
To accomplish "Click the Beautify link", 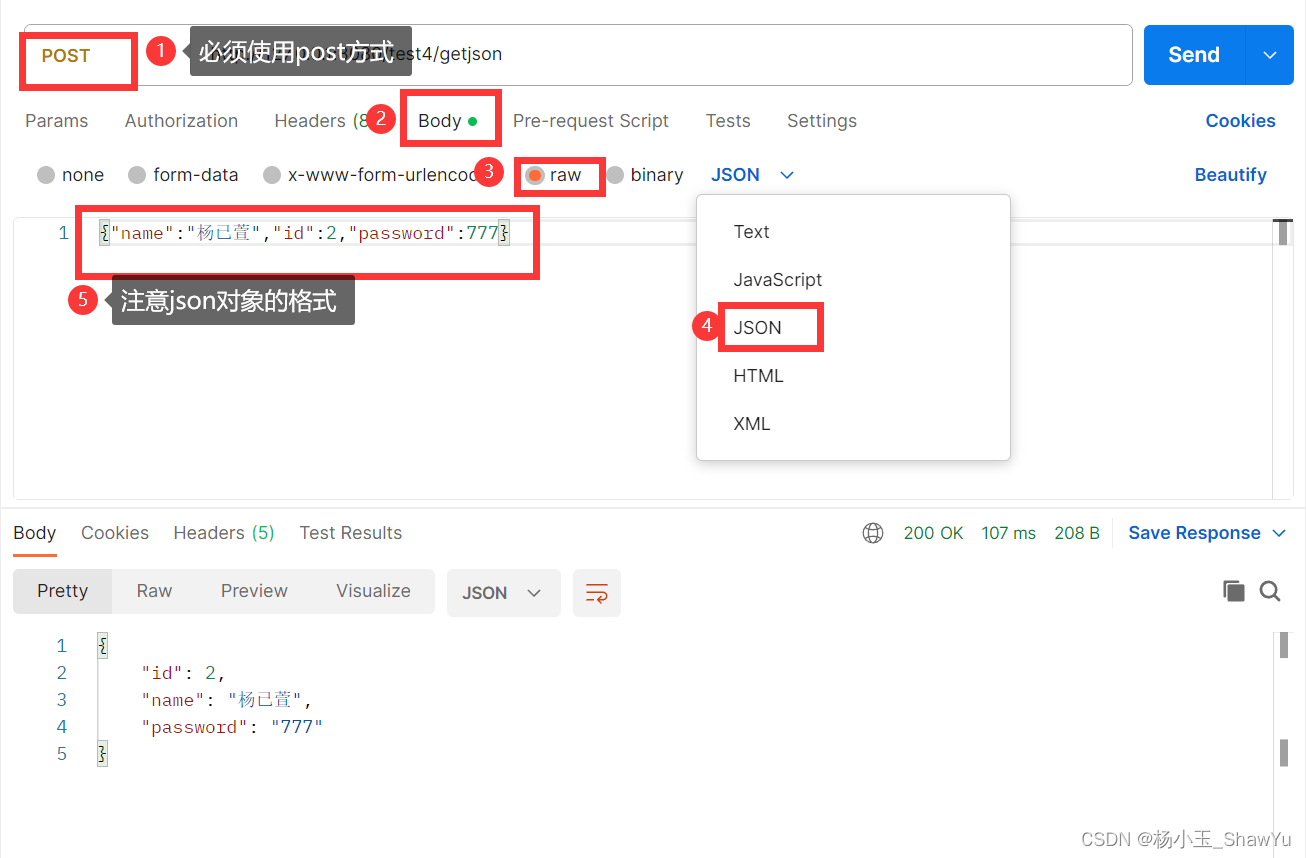I will click(x=1230, y=174).
